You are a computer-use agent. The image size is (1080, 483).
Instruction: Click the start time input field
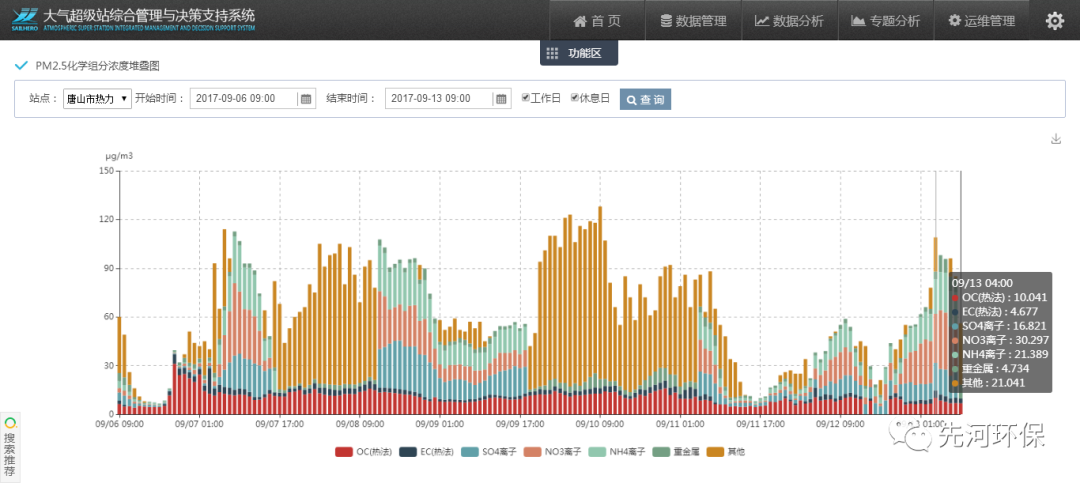pos(245,99)
